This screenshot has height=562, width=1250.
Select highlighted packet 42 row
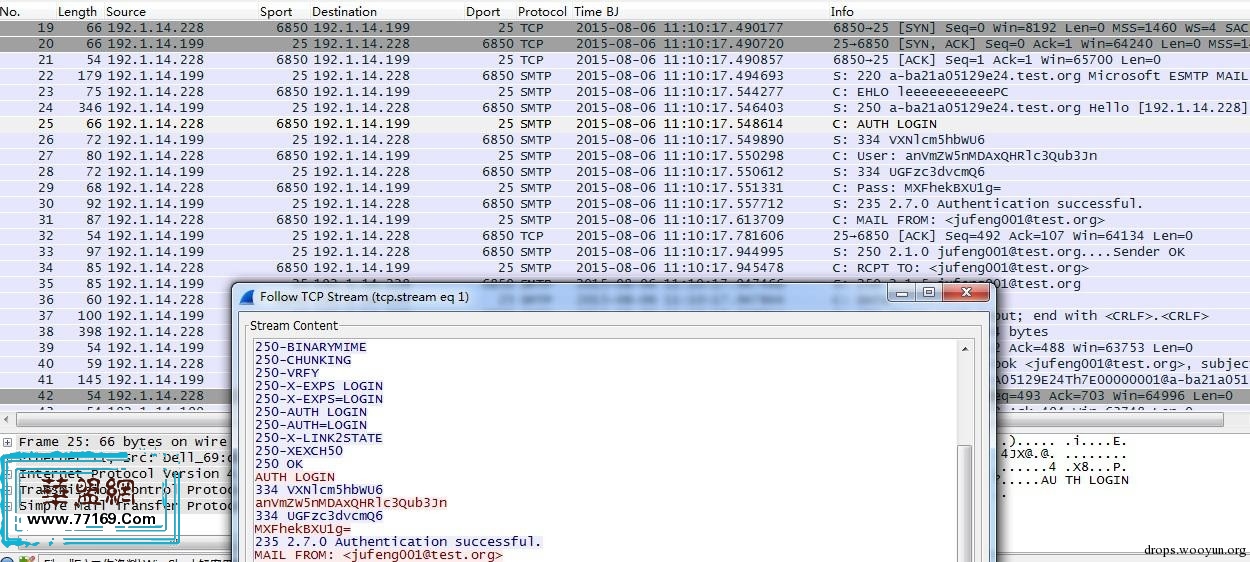[115, 396]
